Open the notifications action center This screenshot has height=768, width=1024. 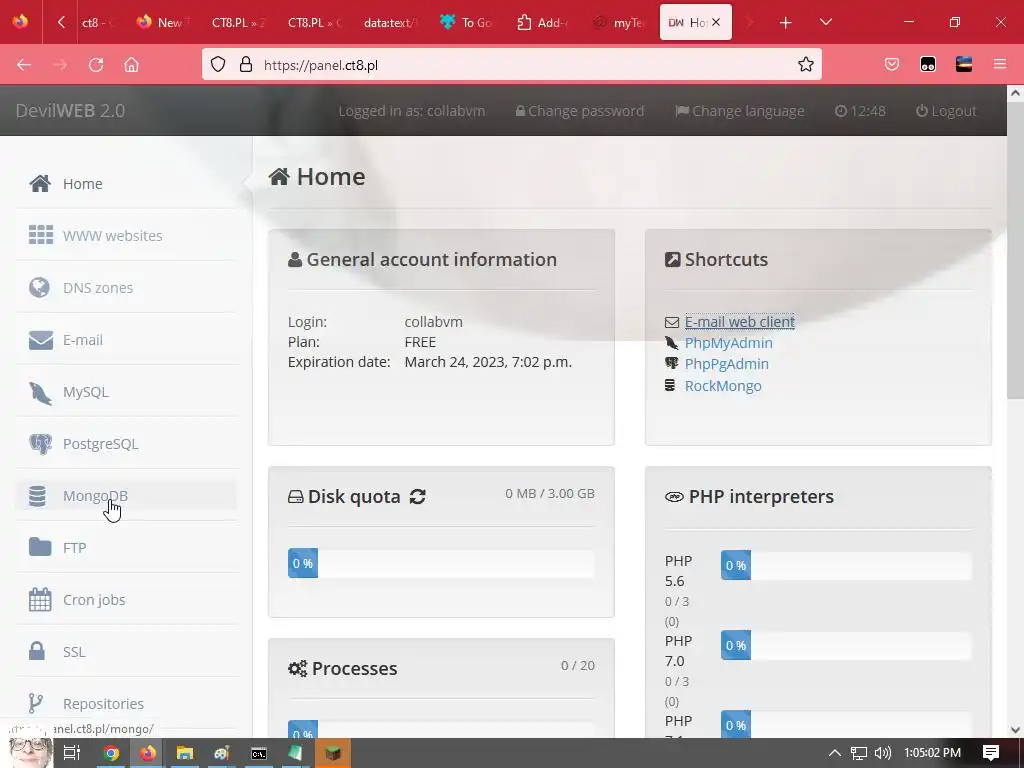991,753
